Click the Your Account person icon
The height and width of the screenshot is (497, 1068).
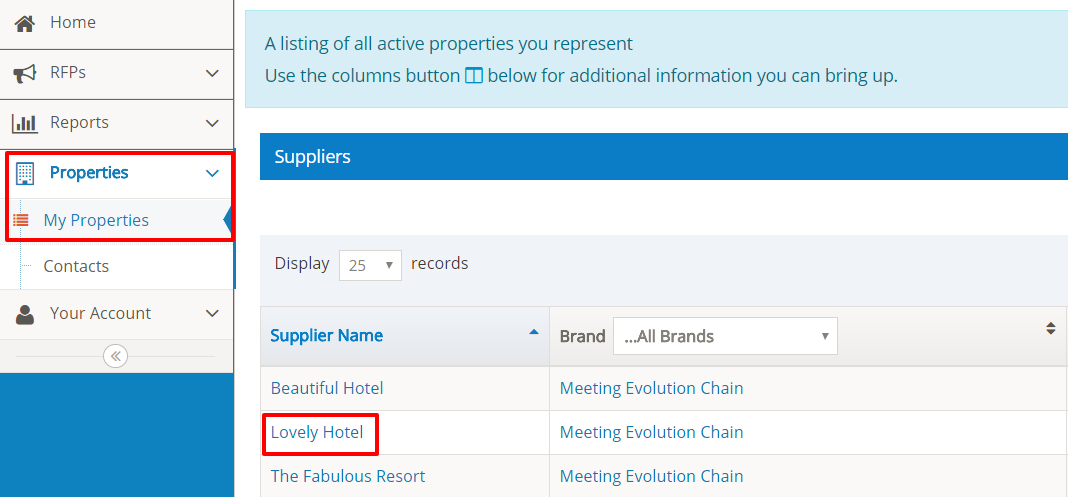point(25,314)
